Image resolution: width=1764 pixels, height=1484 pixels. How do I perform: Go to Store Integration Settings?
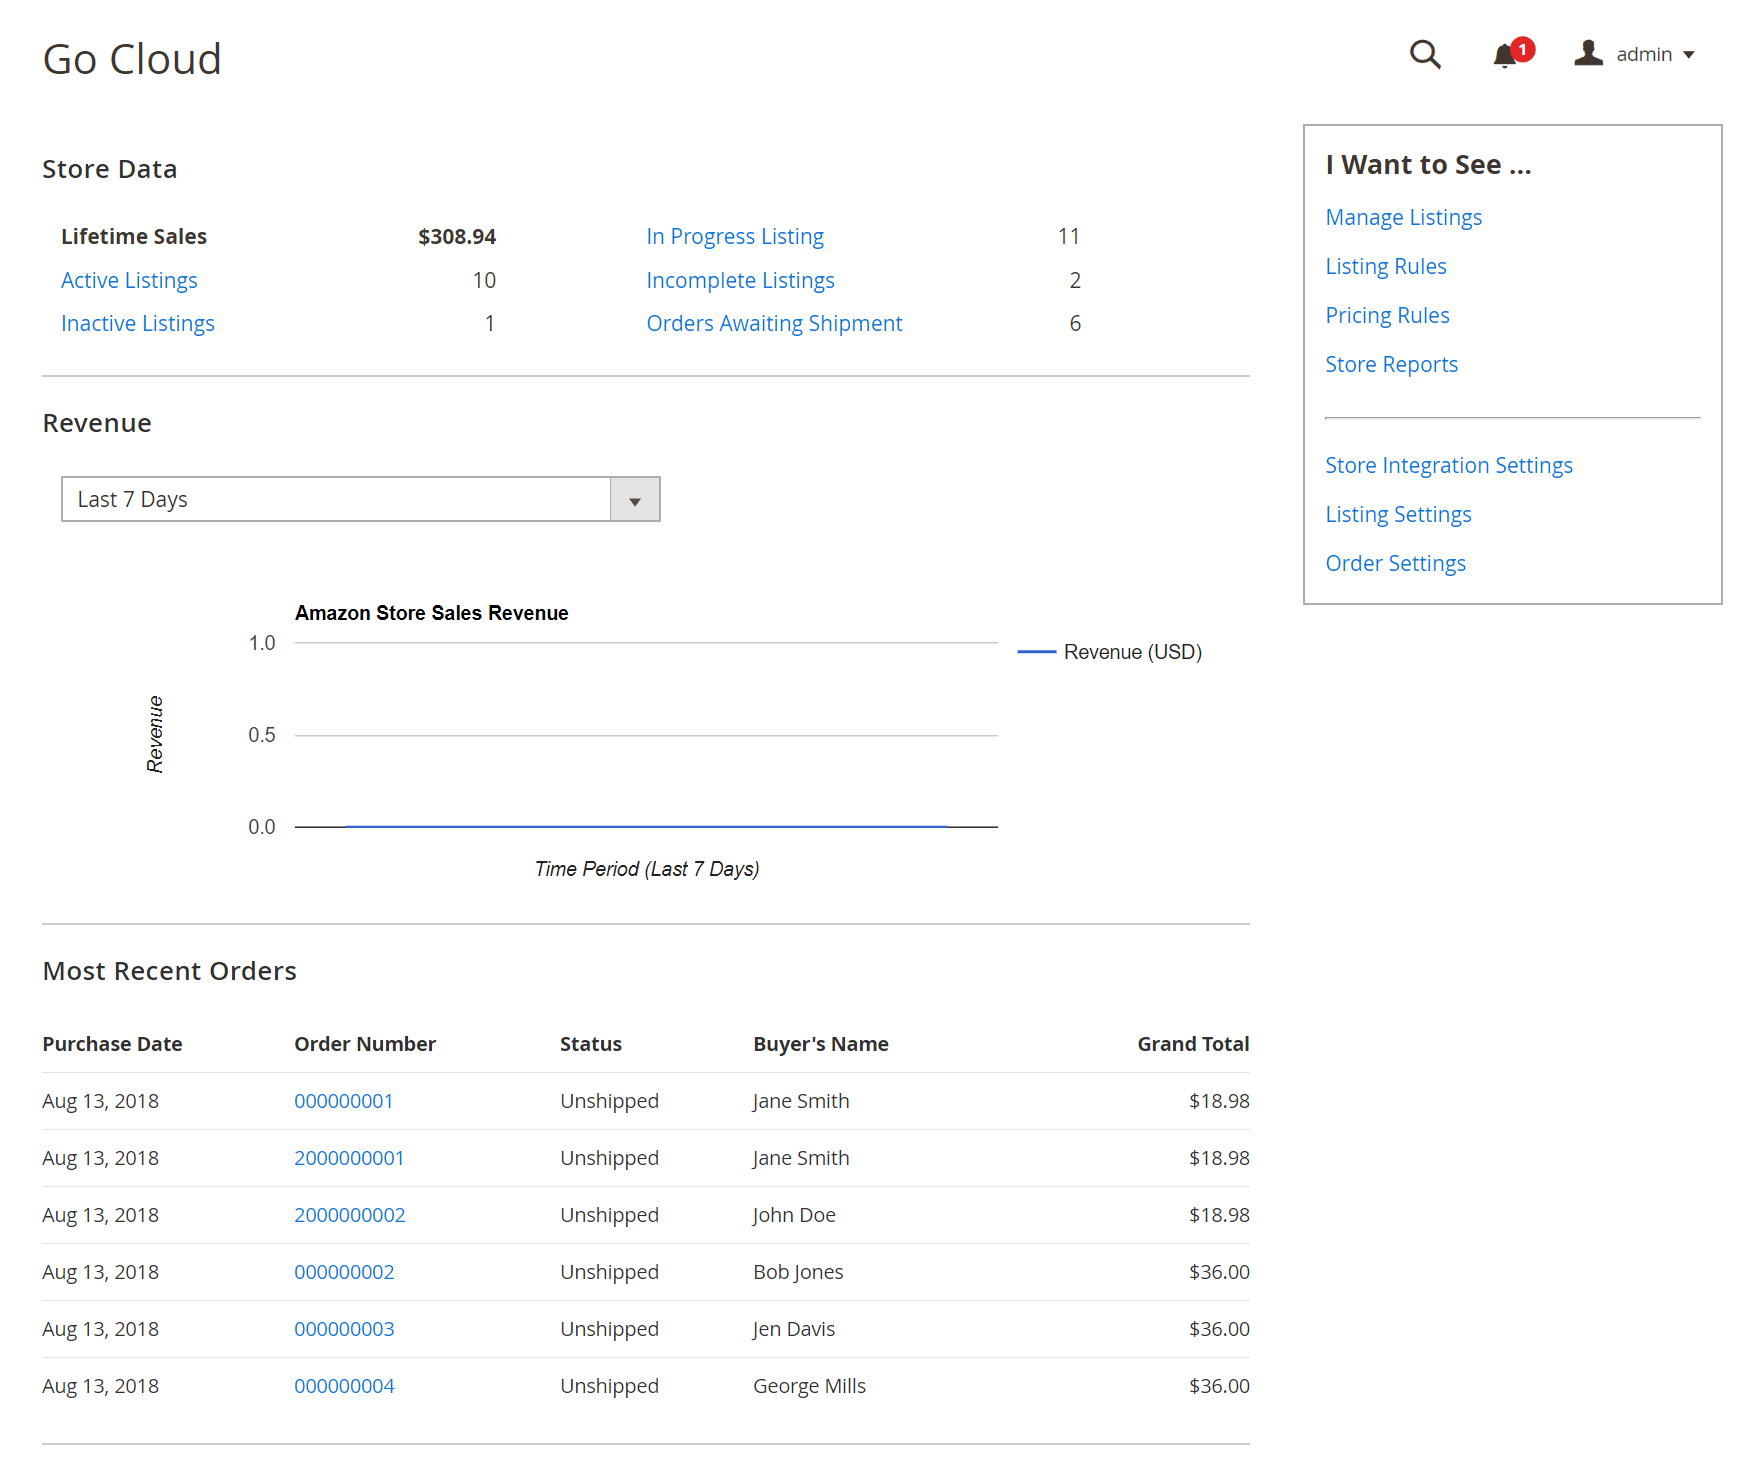click(x=1448, y=466)
